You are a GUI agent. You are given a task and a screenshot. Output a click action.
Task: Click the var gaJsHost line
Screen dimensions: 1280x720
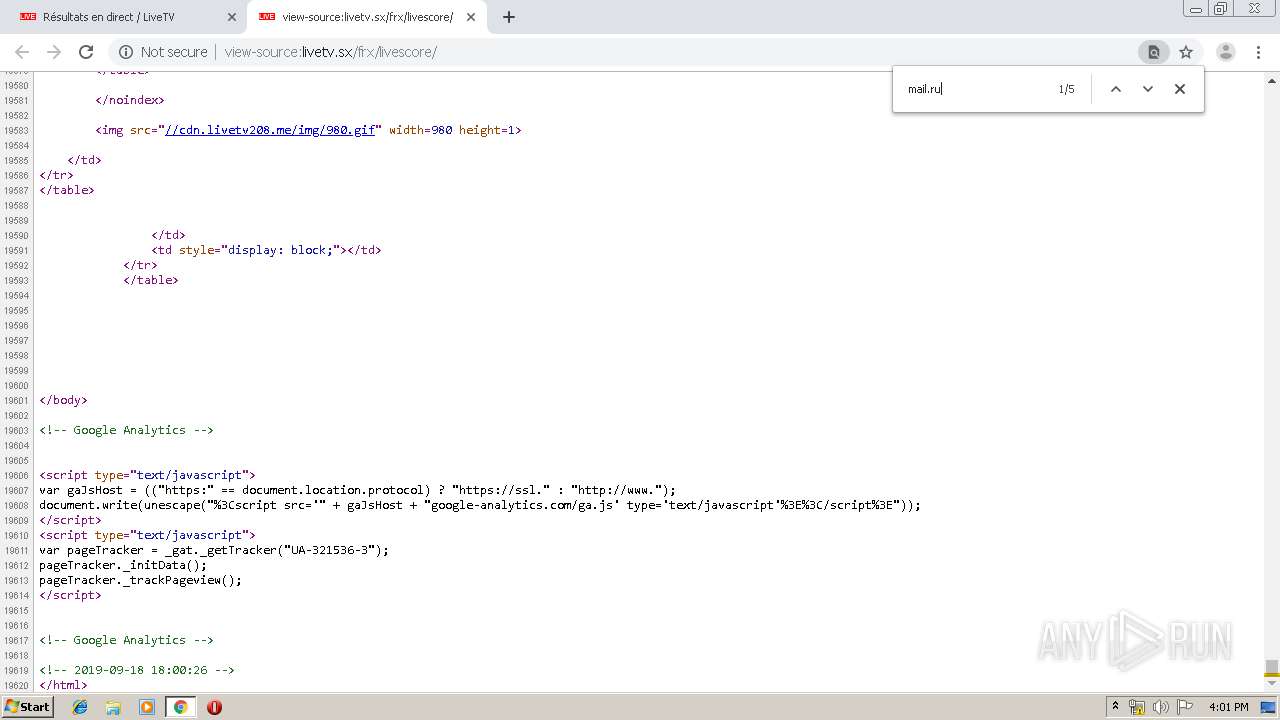tap(358, 490)
